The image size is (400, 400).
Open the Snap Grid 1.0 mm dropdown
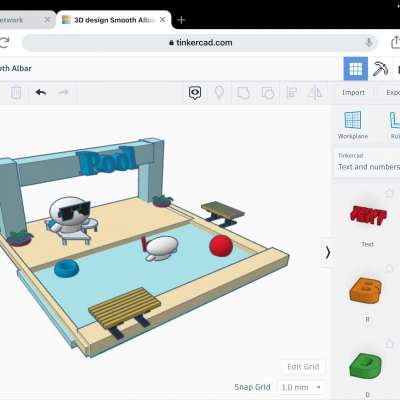pyautogui.click(x=301, y=387)
